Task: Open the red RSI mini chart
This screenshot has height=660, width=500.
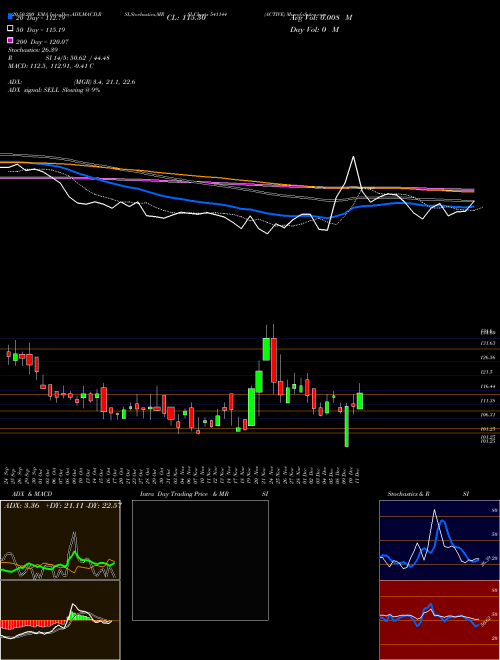Action: (x=439, y=620)
